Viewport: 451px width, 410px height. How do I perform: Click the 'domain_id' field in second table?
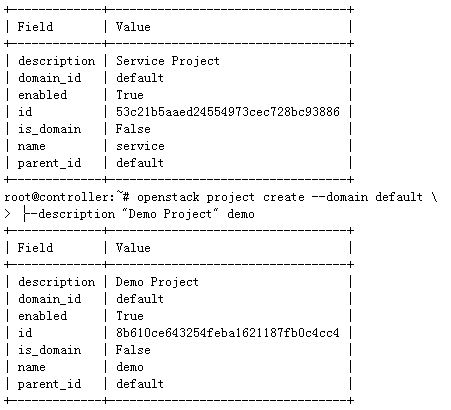click(49, 299)
